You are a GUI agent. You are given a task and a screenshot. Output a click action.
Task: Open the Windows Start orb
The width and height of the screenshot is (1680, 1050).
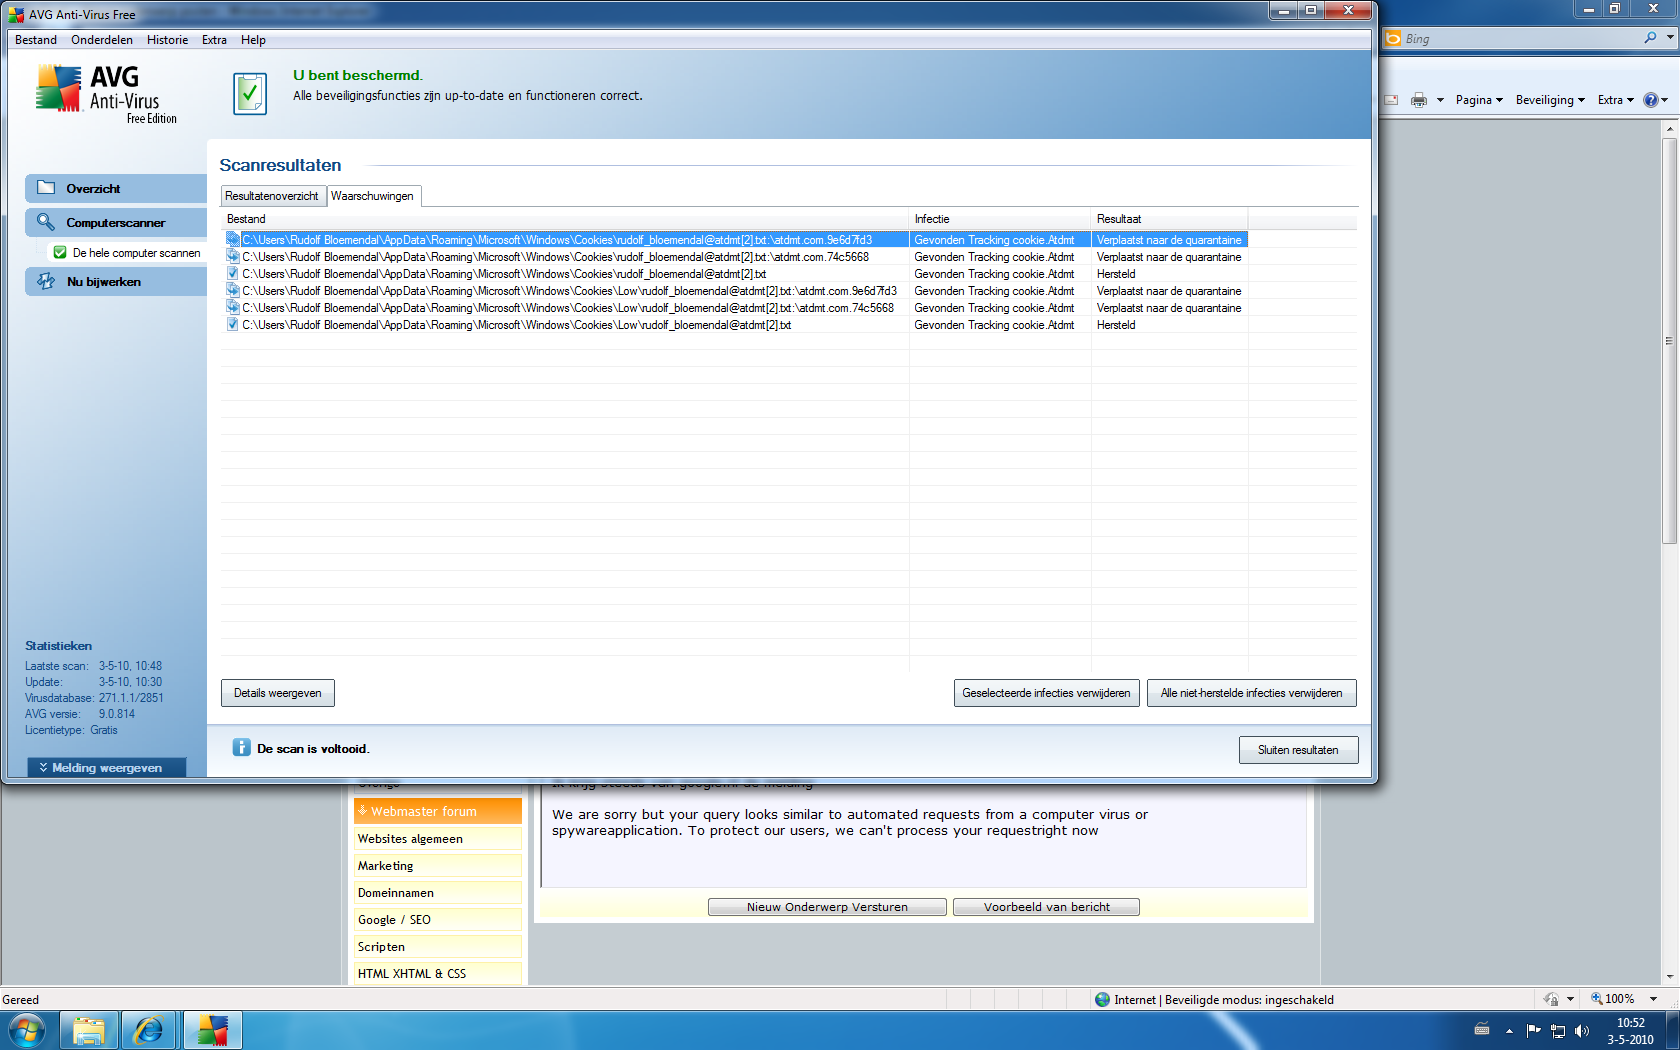[26, 1030]
